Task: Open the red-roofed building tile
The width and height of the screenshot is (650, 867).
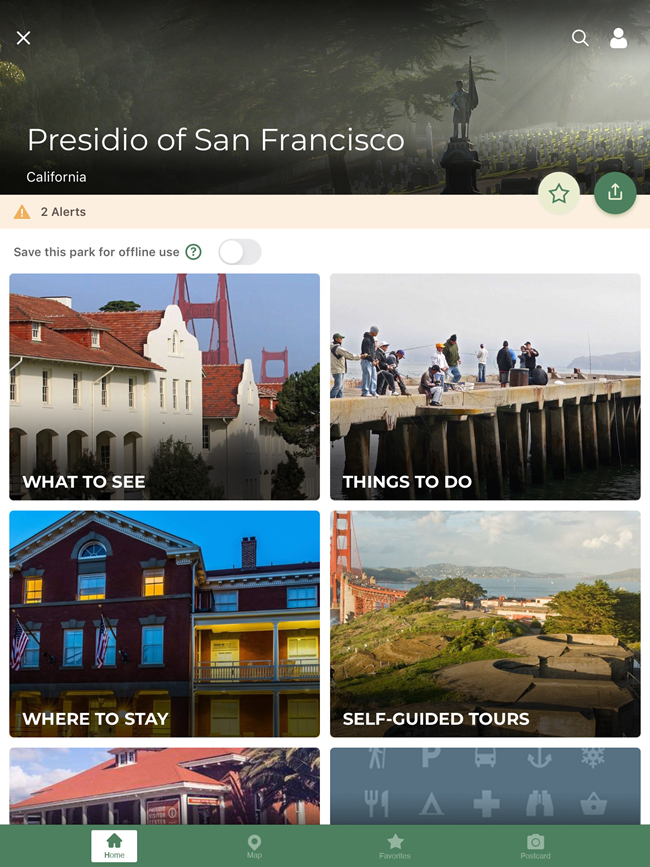Action: 165,786
